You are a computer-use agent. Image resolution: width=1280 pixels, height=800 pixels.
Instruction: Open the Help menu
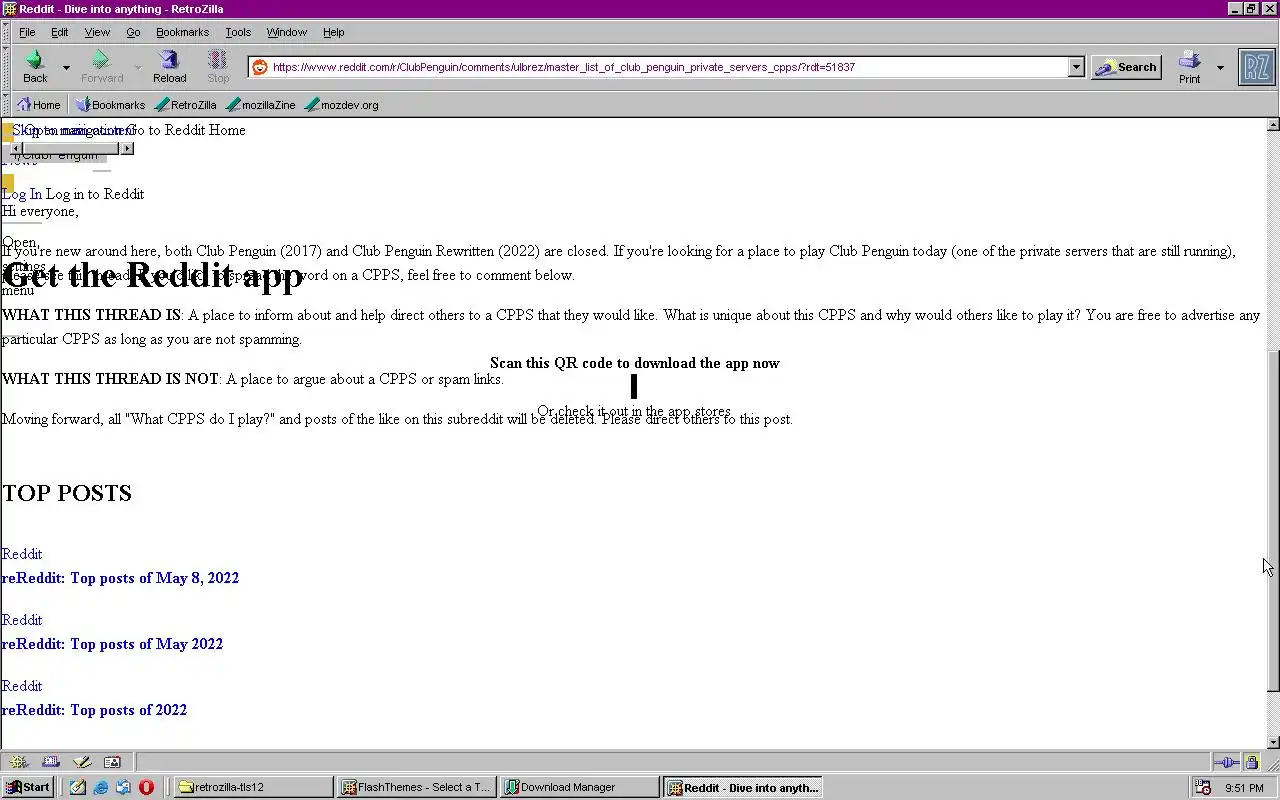(334, 32)
